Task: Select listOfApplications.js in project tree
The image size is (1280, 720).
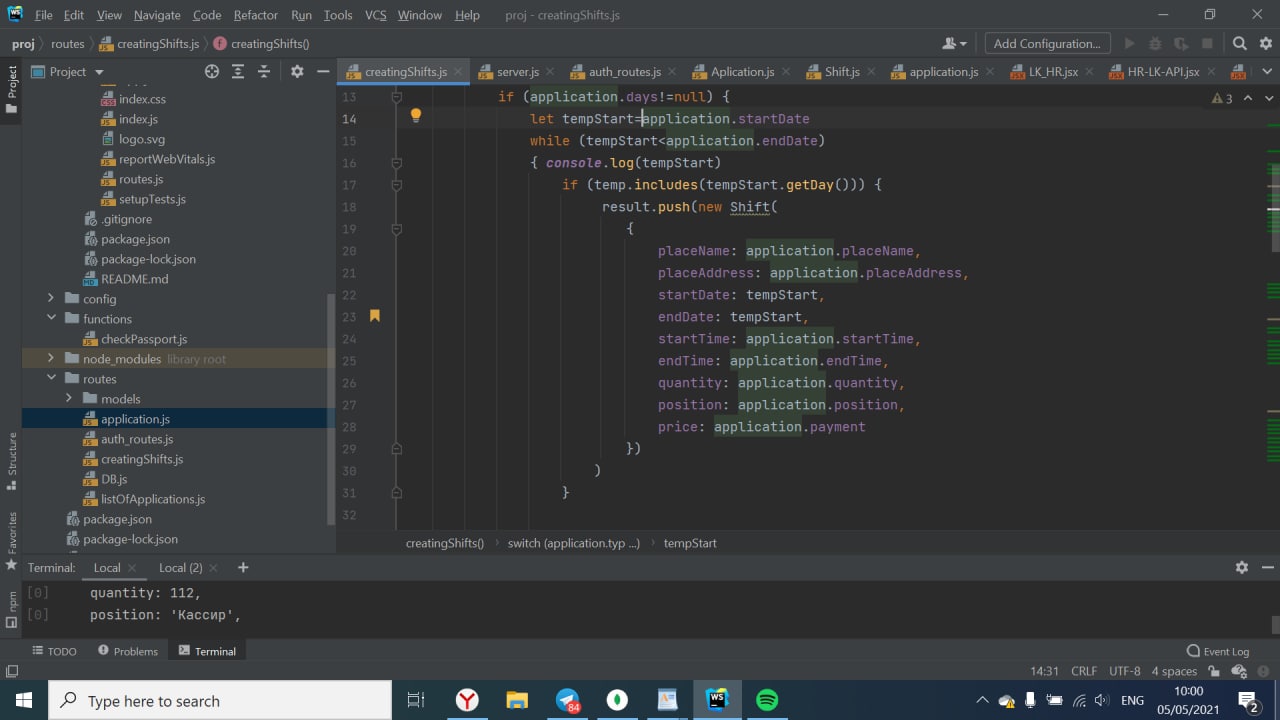Action: coord(153,499)
